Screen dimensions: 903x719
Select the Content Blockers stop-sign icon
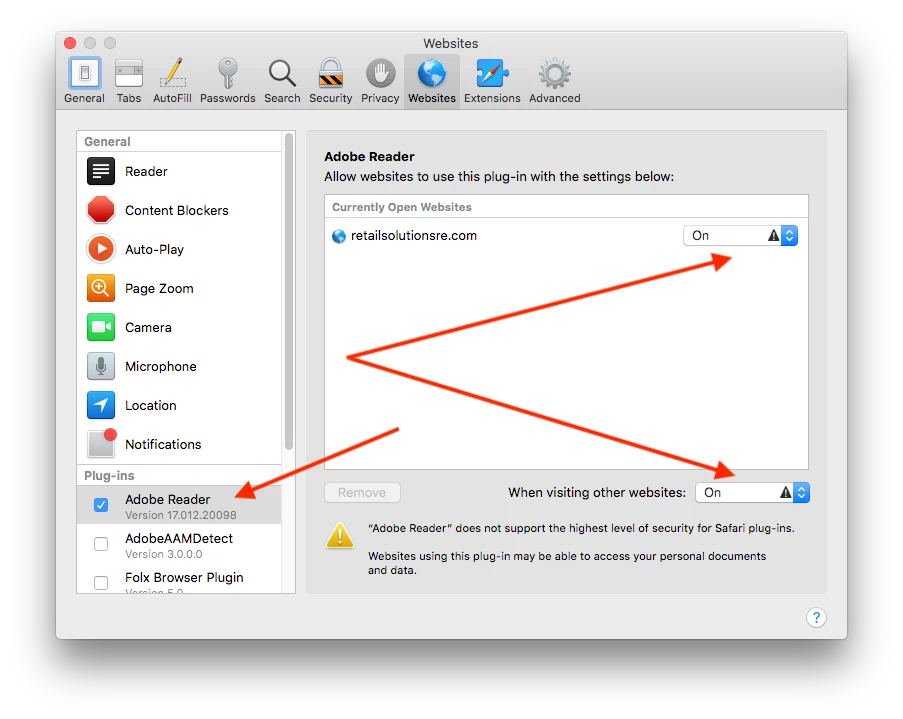(101, 210)
